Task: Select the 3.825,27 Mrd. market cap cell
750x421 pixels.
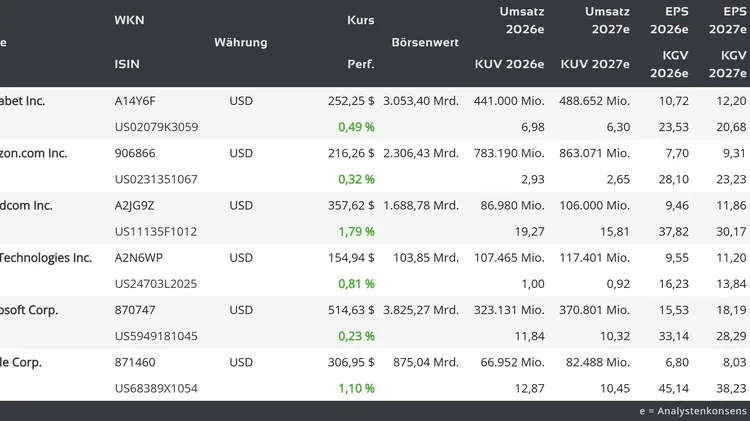Action: coord(421,310)
